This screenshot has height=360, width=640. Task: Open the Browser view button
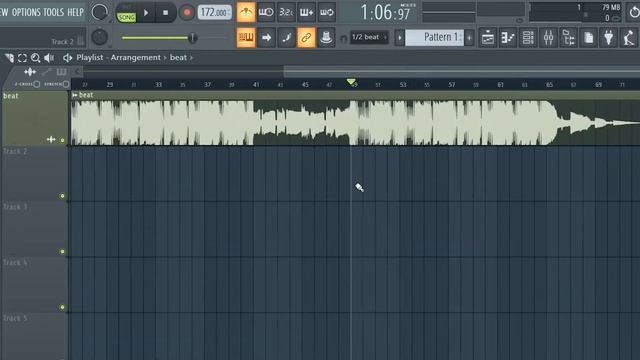[568, 38]
